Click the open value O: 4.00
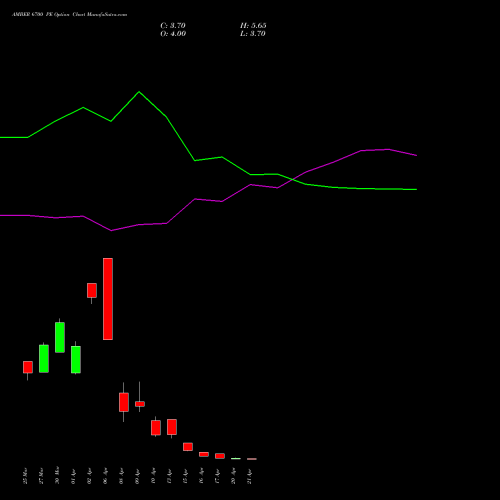This screenshot has width=500, height=500. pyautogui.click(x=173, y=34)
